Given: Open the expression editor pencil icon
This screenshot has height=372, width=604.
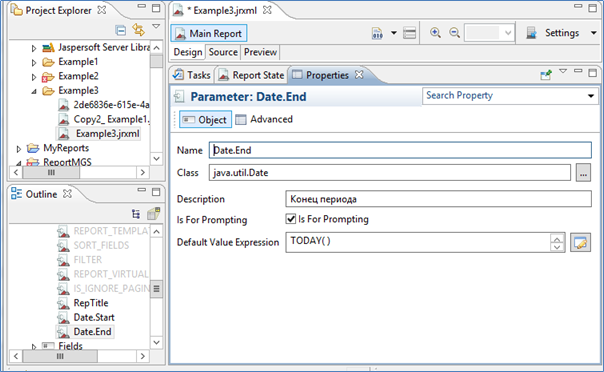Looking at the screenshot, I should pyautogui.click(x=581, y=243).
